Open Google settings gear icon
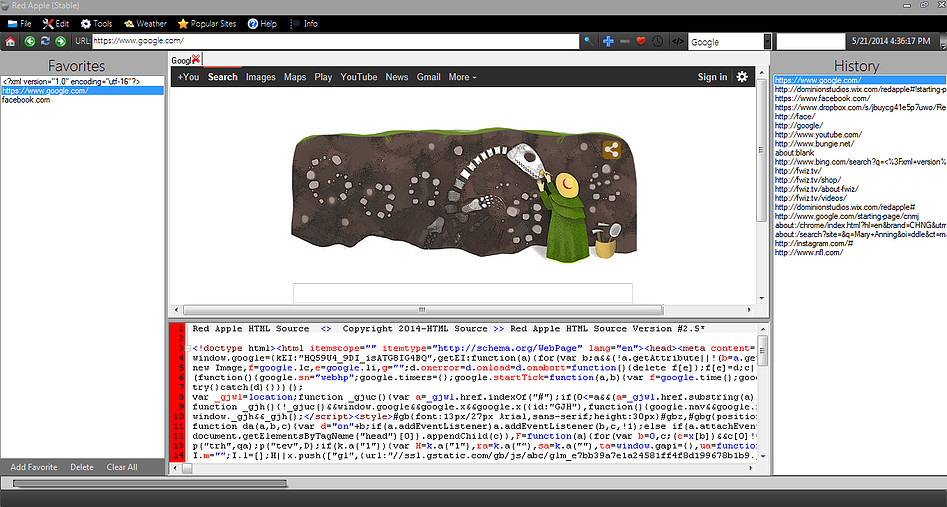 742,77
